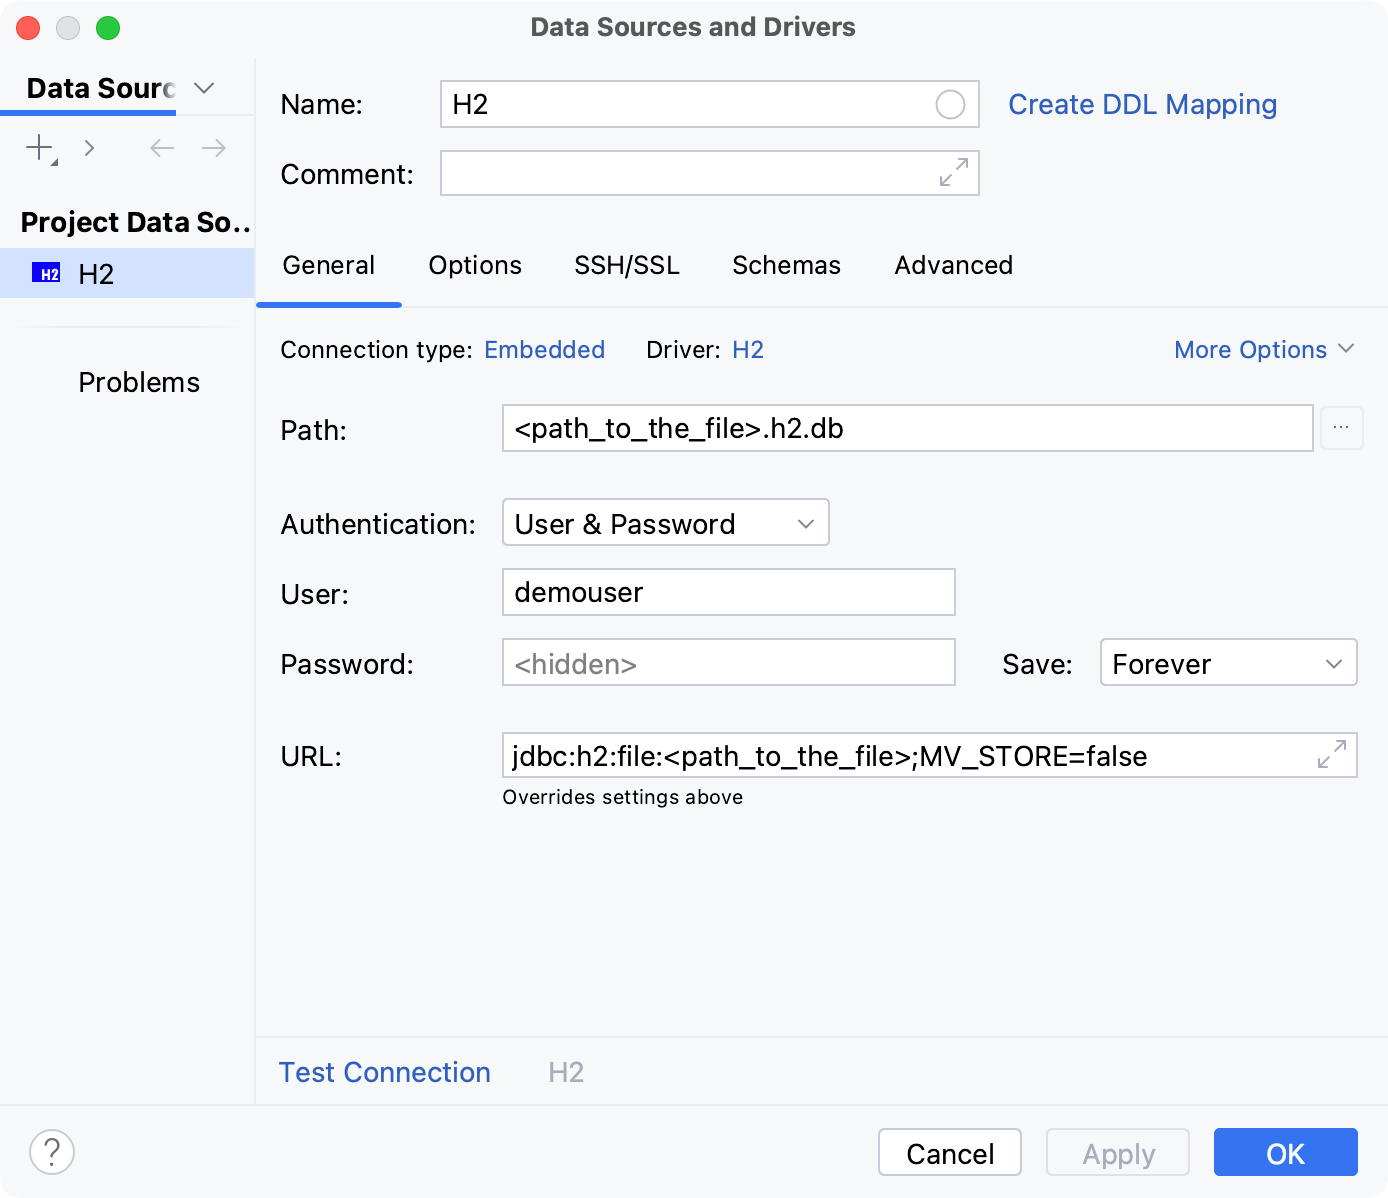
Task: Add a new data source using the plus icon
Action: coord(38,147)
